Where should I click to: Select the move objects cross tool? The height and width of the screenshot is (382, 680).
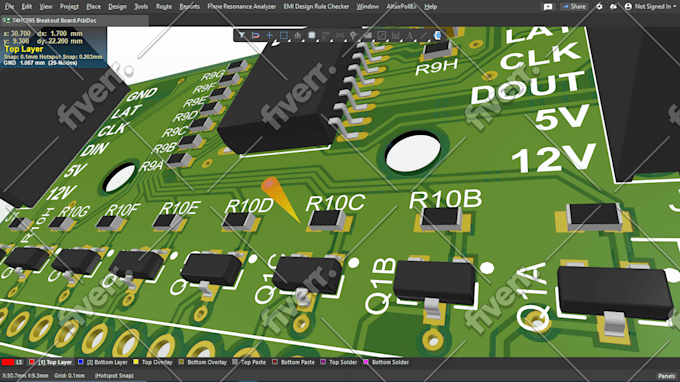[269, 36]
